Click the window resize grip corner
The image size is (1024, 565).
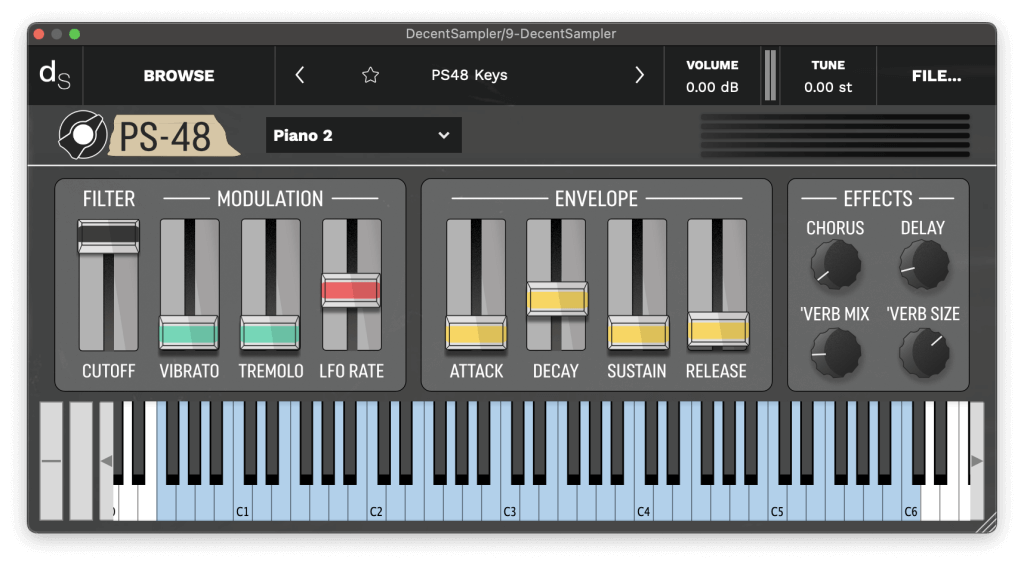pos(987,523)
